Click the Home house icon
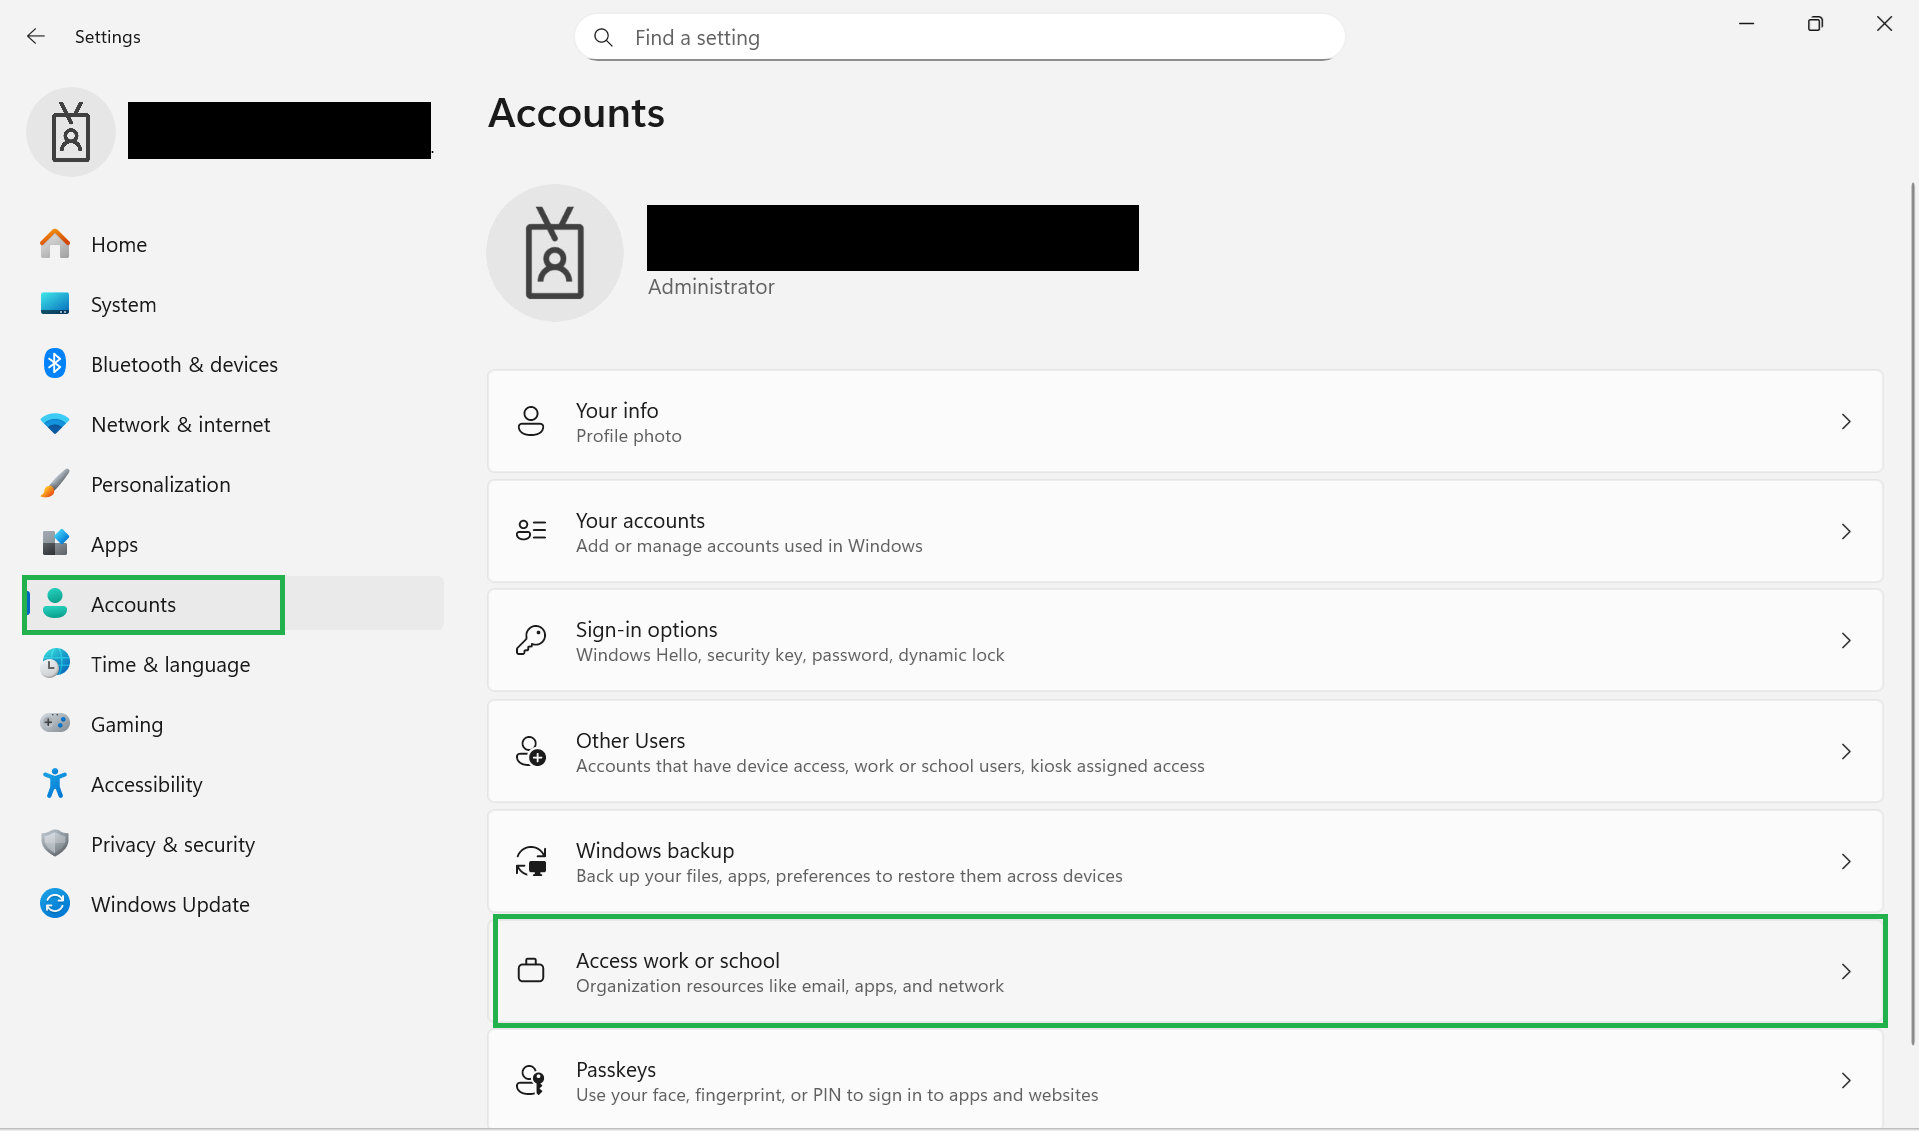The height and width of the screenshot is (1131, 1919). coord(55,244)
